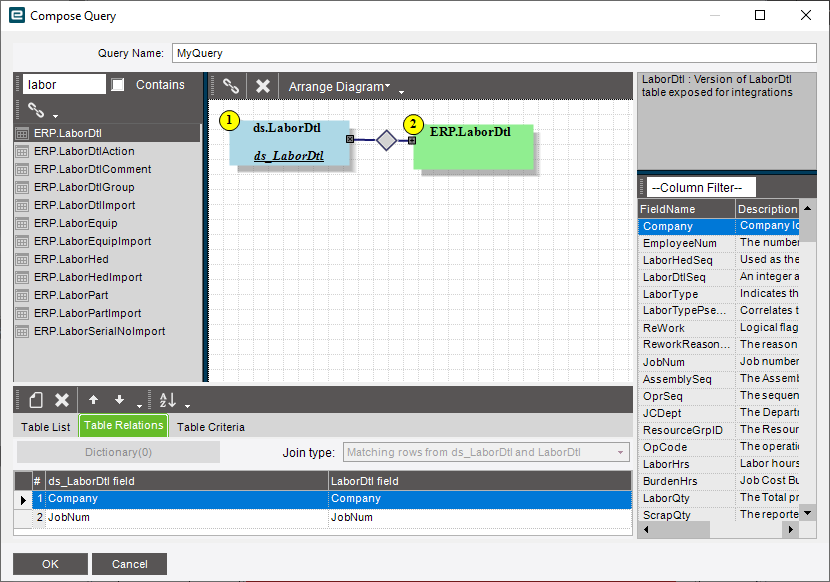Click the table icon beside ERP.LaborHed
The width and height of the screenshot is (830, 582).
point(22,259)
